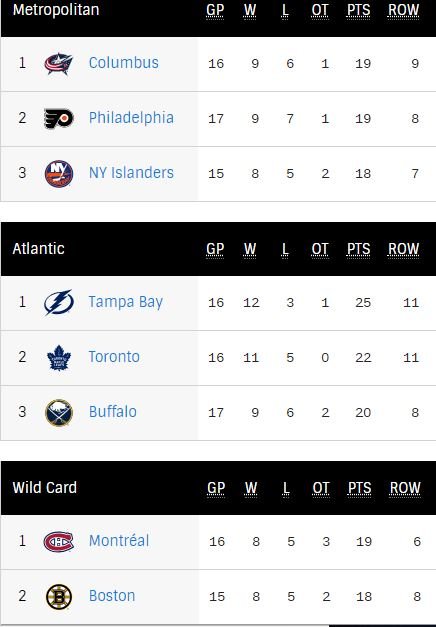Click the Philadelphia Flyers logo
Viewport: 436px width, 627px height.
[58, 118]
